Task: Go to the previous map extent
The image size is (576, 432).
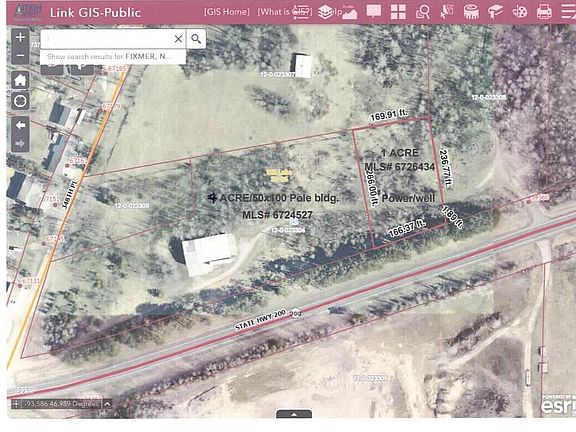Action: pos(20,126)
